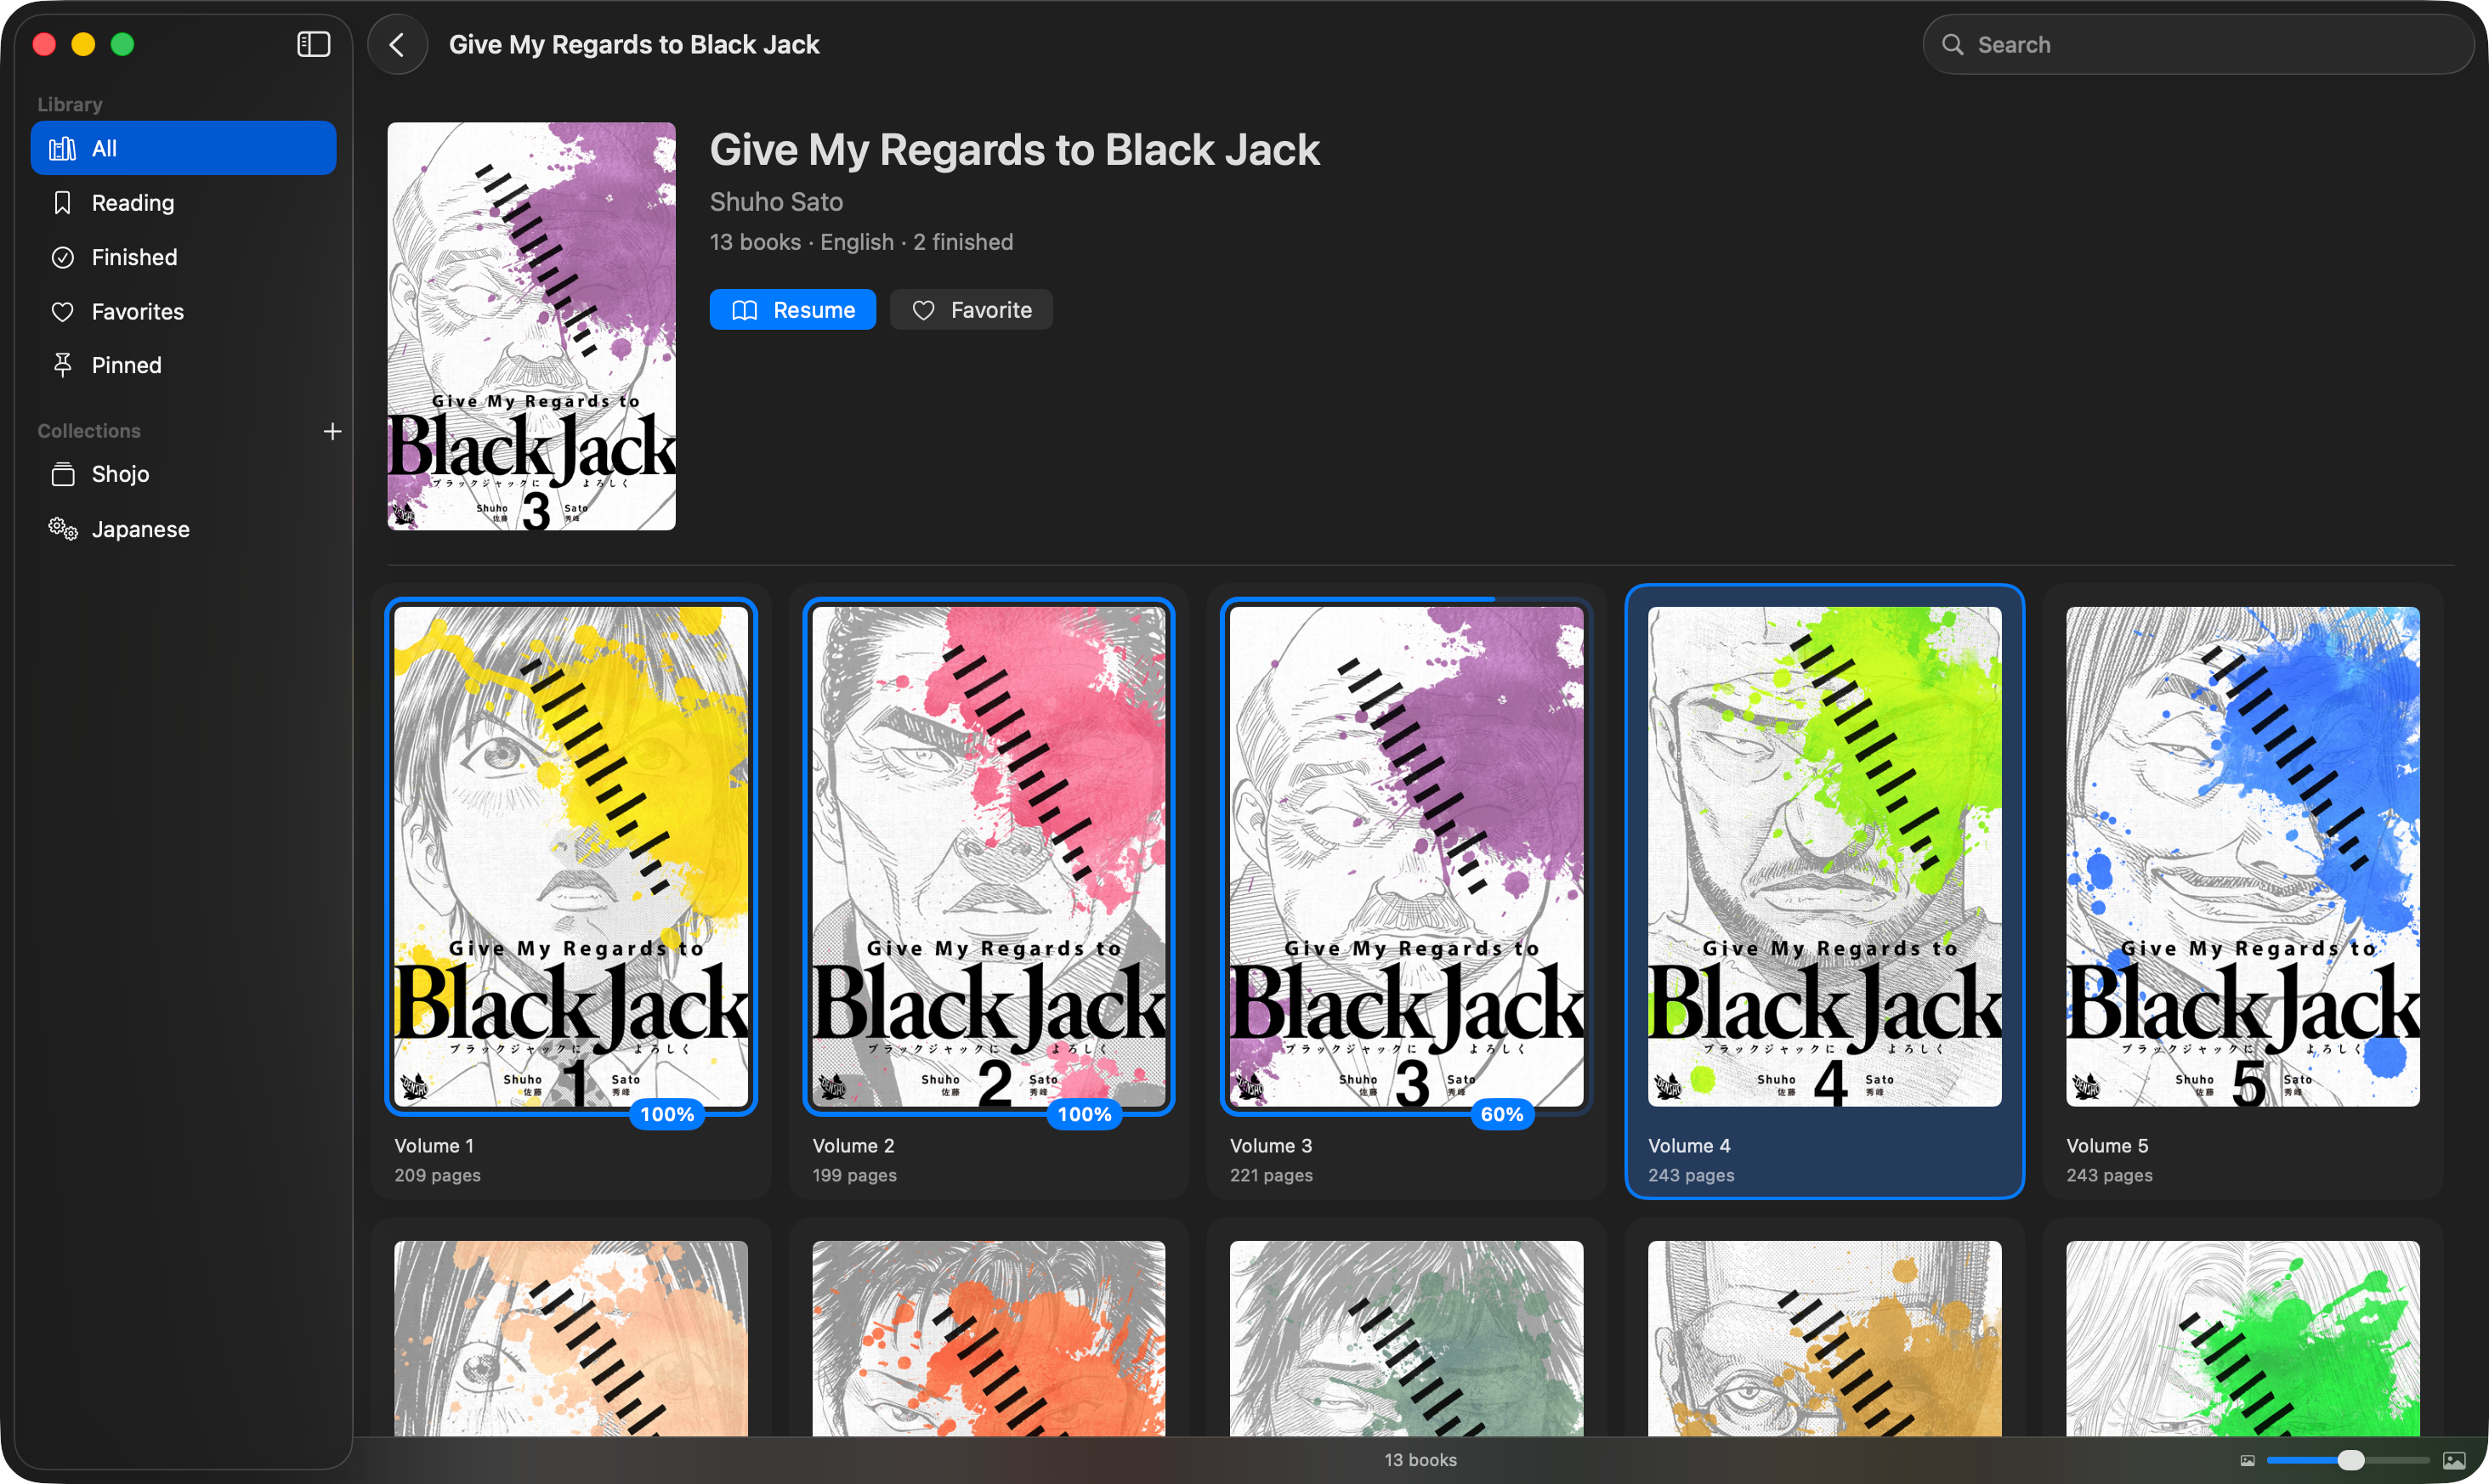Click the 100% badge on Volume 2
This screenshot has height=1484, width=2489.
pos(1084,1114)
